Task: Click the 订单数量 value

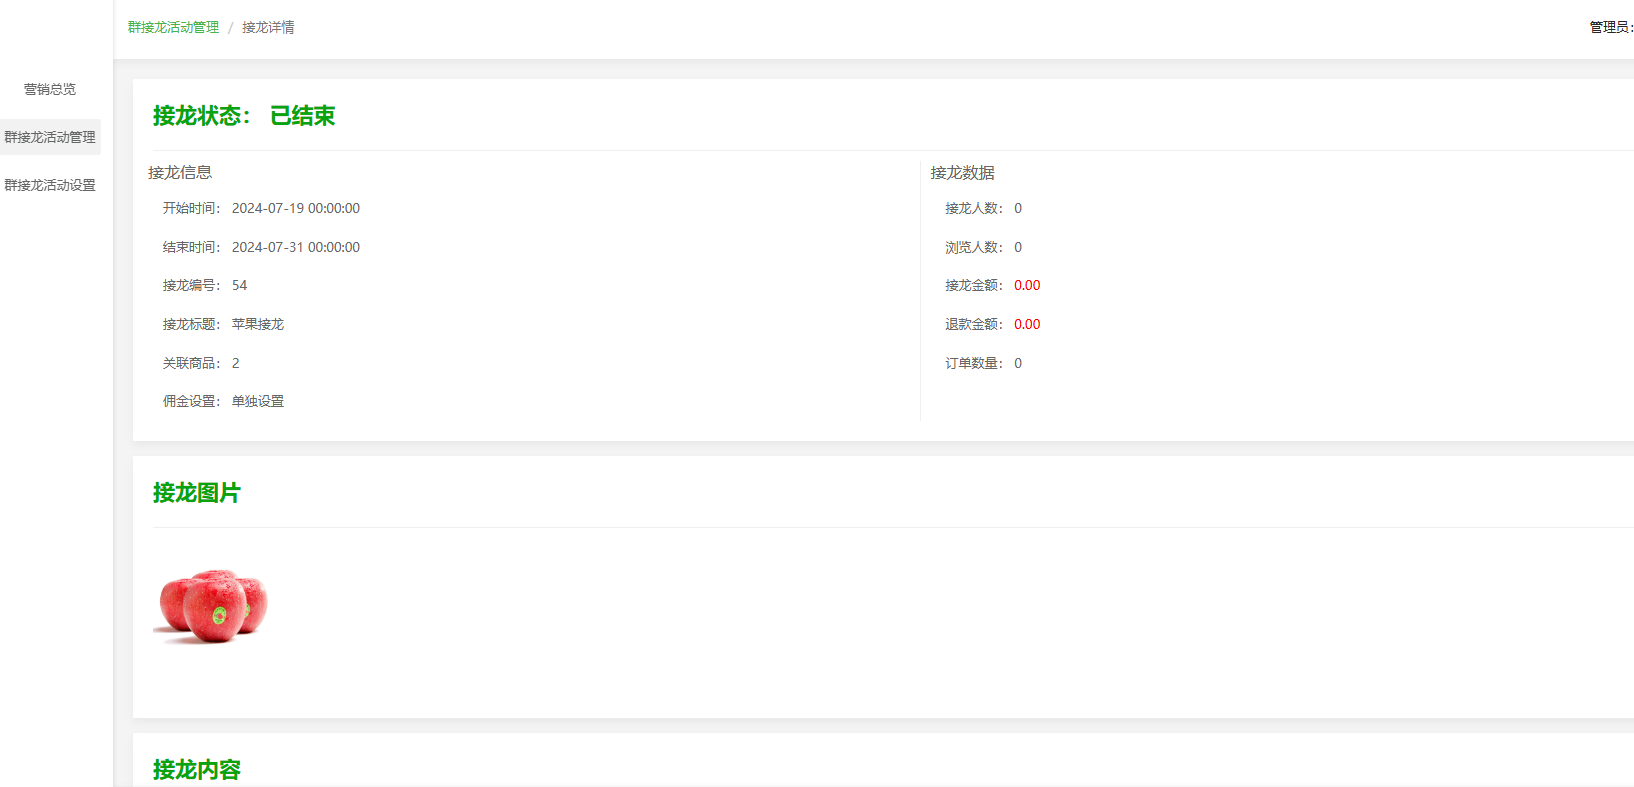Action: pos(1018,363)
